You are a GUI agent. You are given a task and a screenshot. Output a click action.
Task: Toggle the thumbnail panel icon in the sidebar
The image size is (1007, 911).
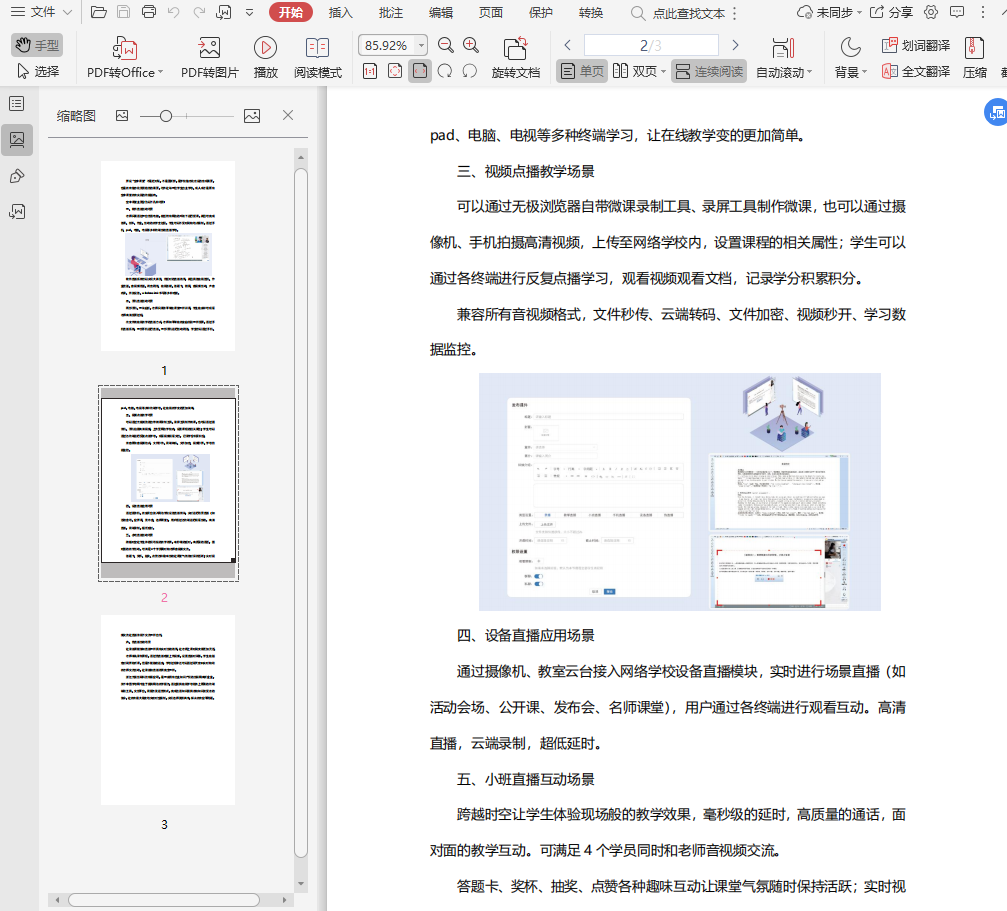click(x=17, y=139)
